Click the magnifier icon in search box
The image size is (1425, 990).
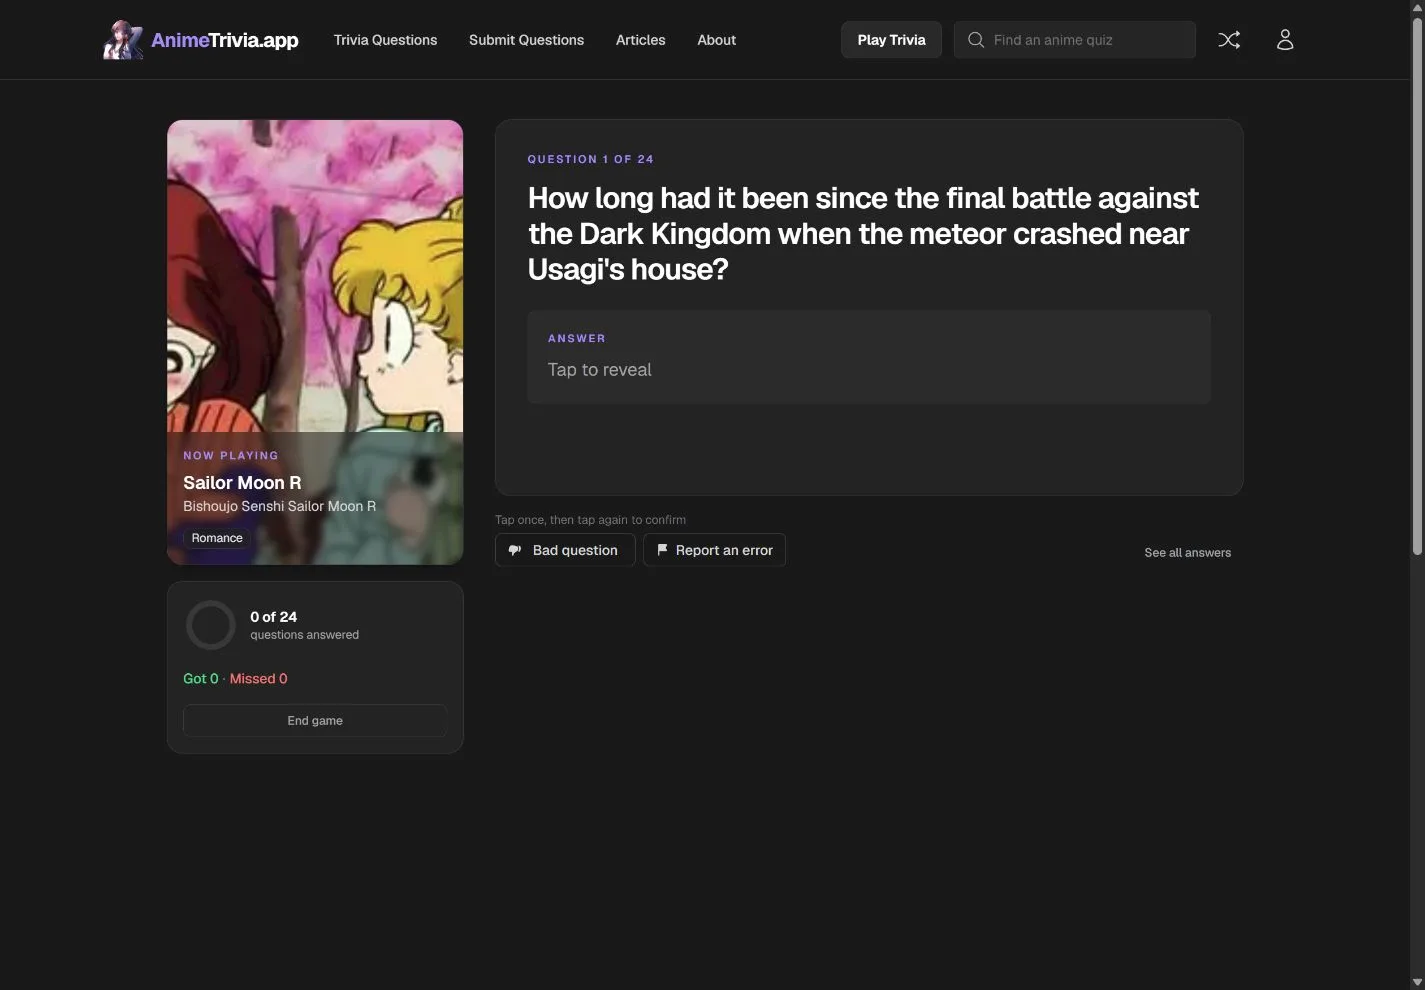coord(976,40)
